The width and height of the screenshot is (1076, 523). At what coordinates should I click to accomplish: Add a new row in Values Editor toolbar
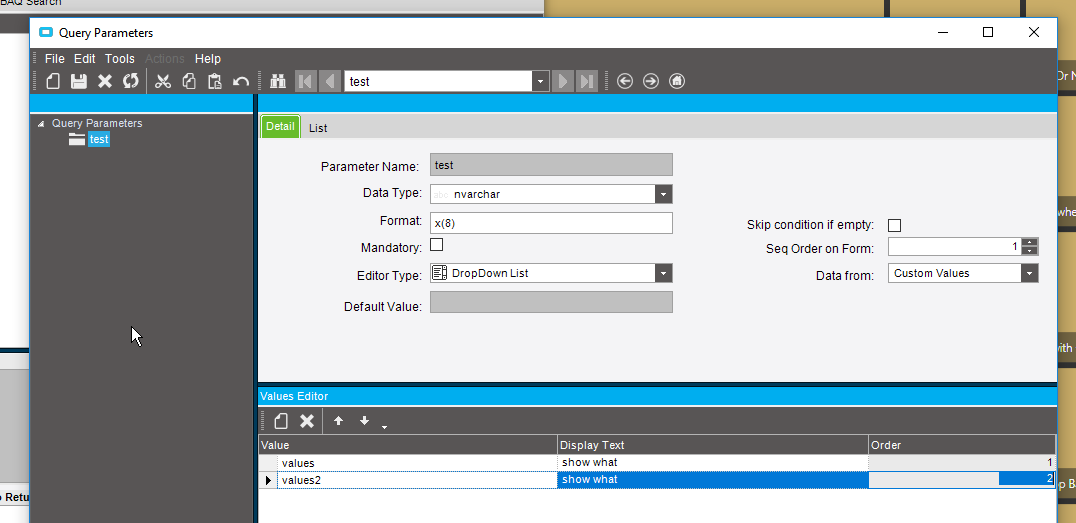(x=281, y=421)
